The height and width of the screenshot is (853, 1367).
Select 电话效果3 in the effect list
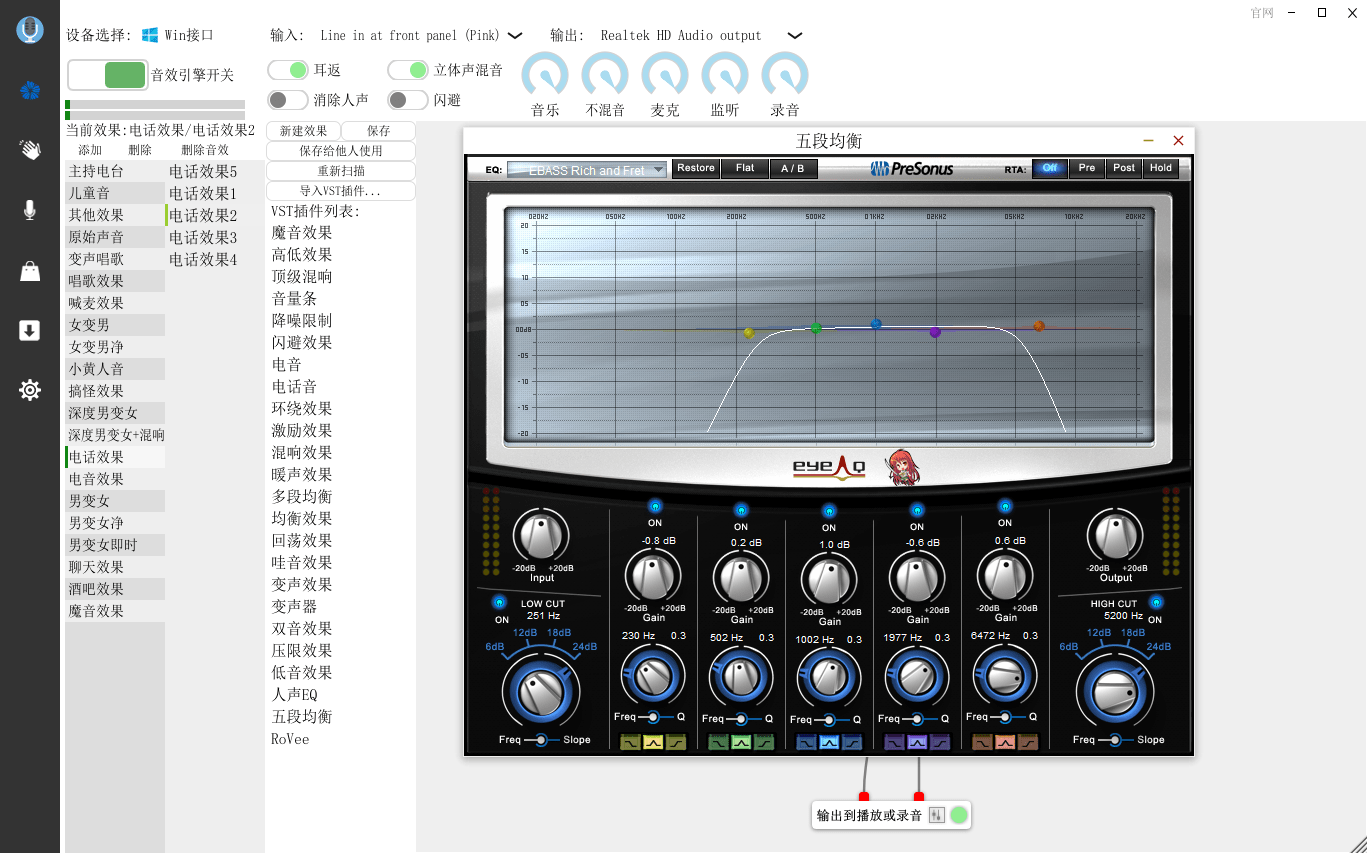pos(203,237)
